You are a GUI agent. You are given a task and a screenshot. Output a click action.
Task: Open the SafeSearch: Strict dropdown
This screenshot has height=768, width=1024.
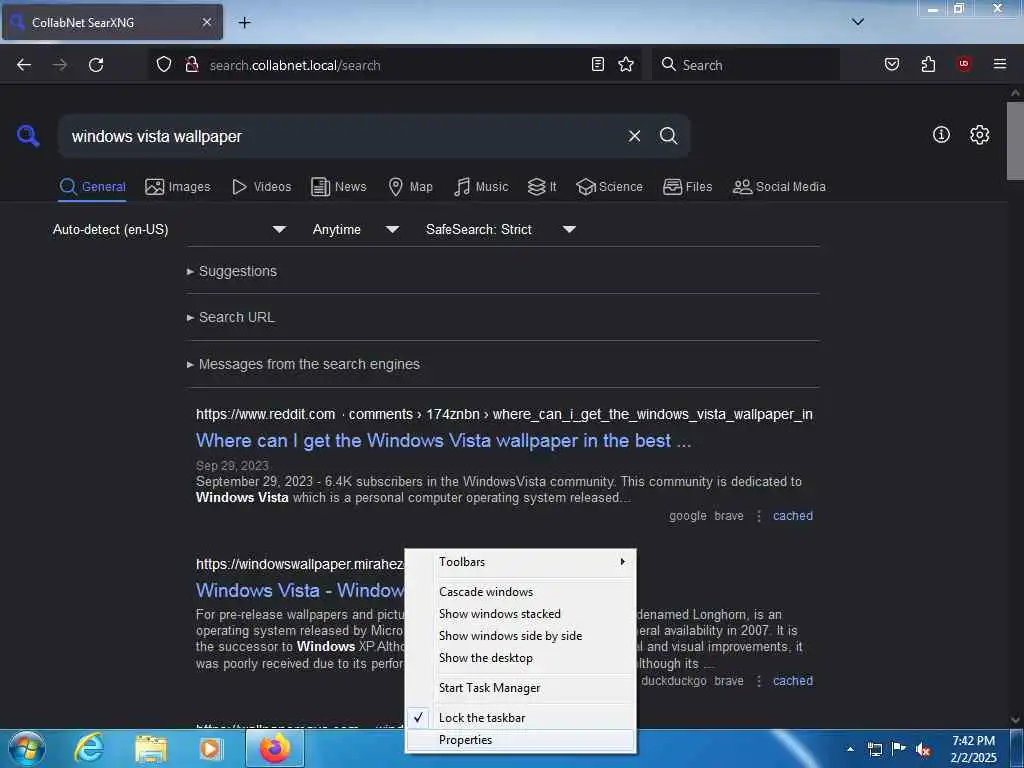[500, 229]
